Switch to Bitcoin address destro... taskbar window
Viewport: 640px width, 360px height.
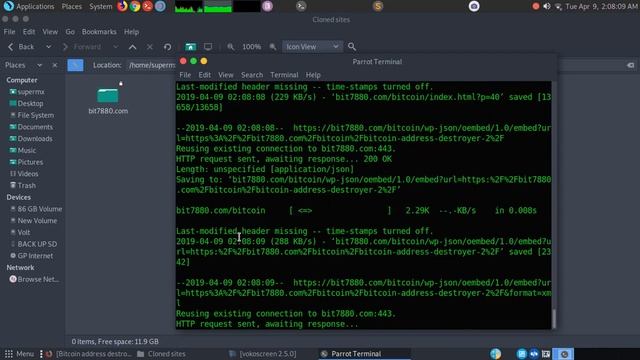tap(89, 354)
